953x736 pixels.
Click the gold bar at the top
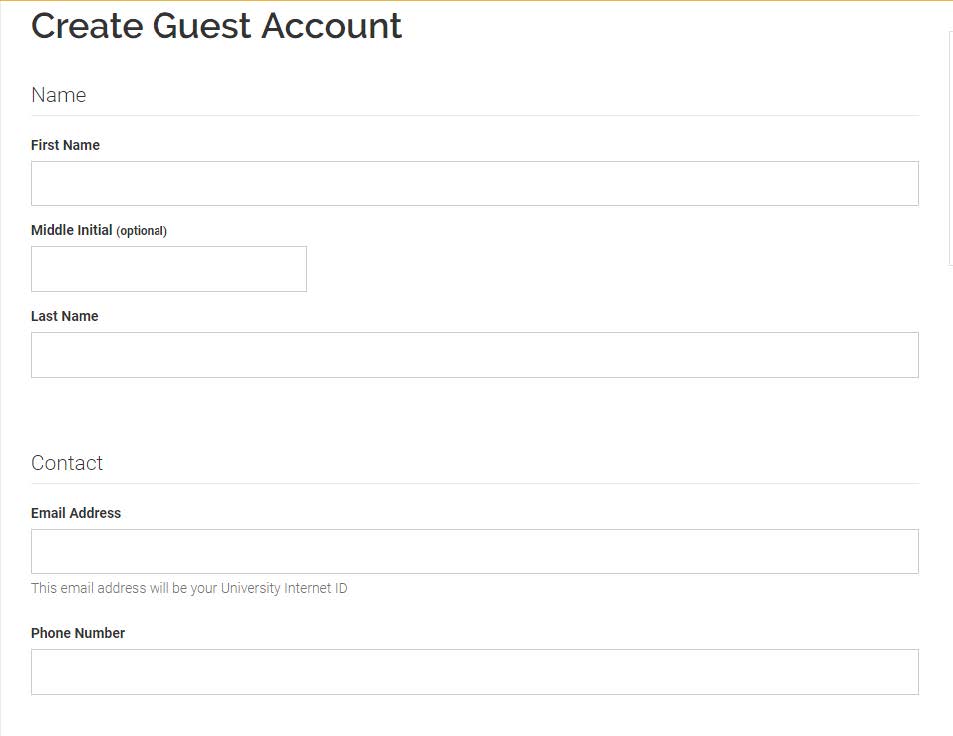(476, 2)
